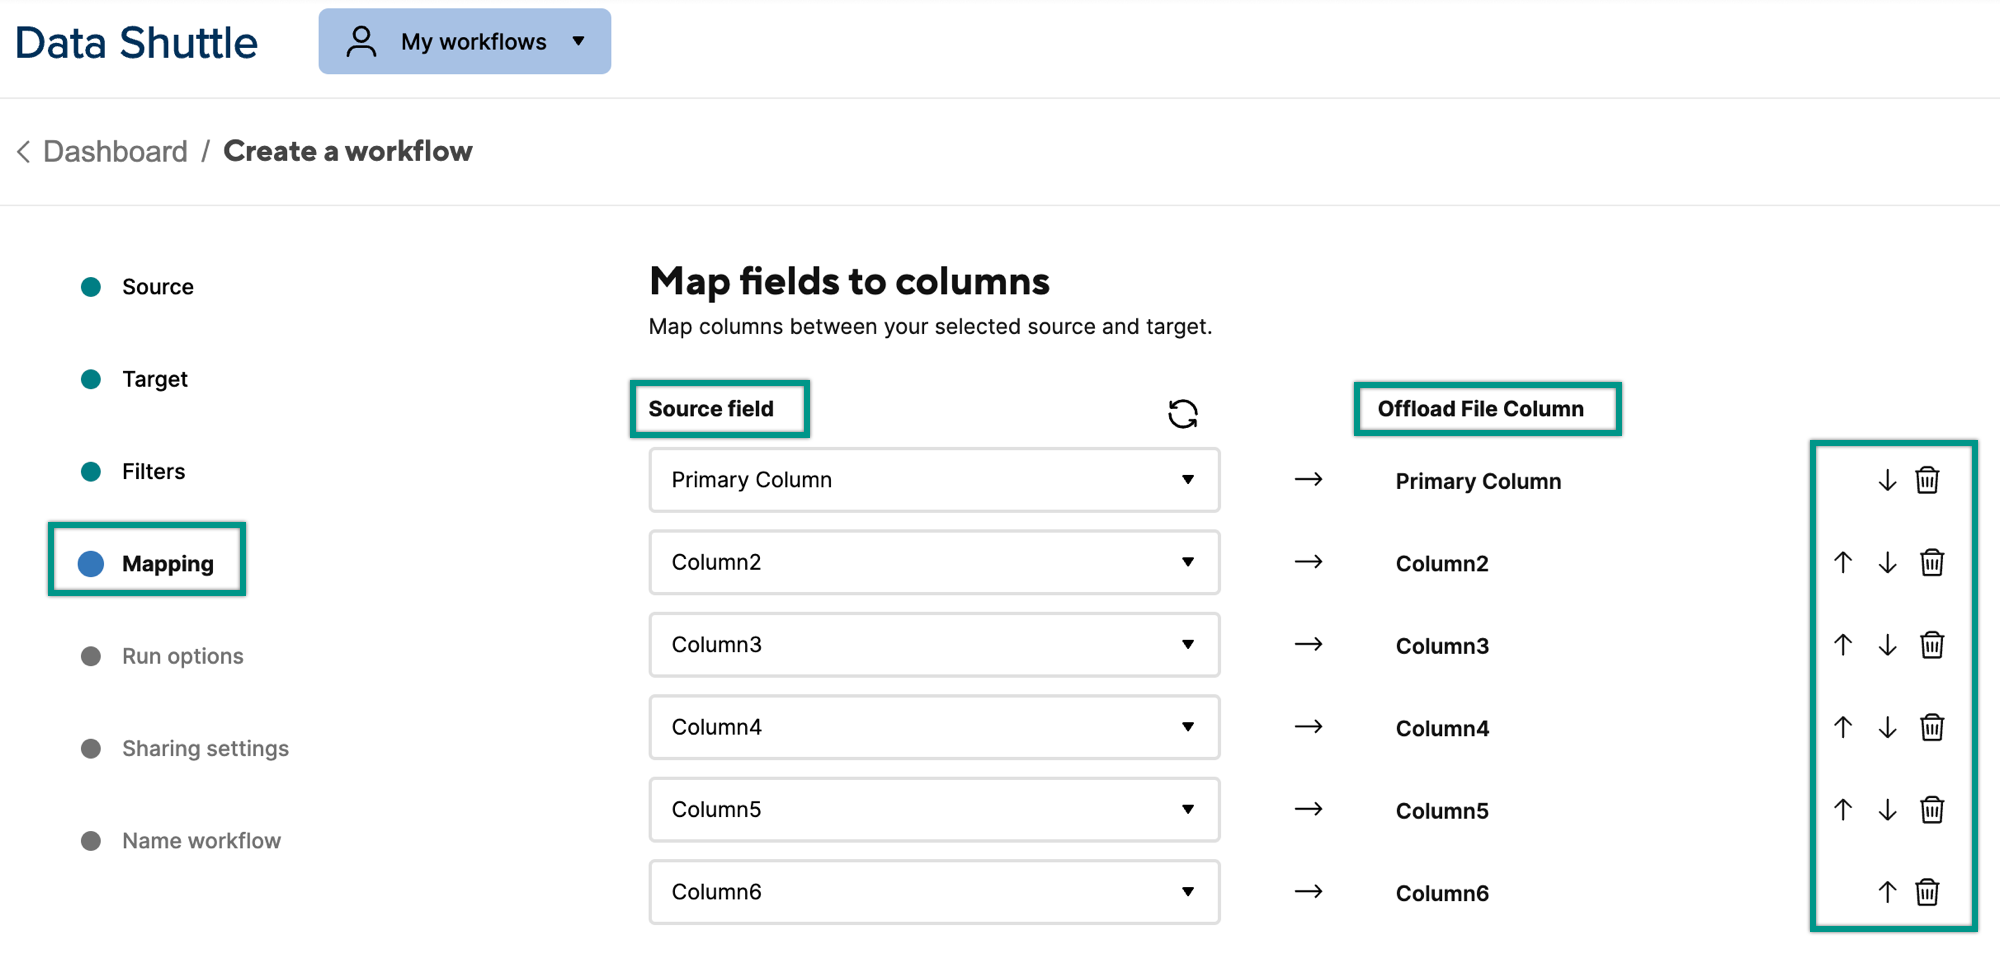Click the back chevron beside Dashboard

[x=23, y=152]
